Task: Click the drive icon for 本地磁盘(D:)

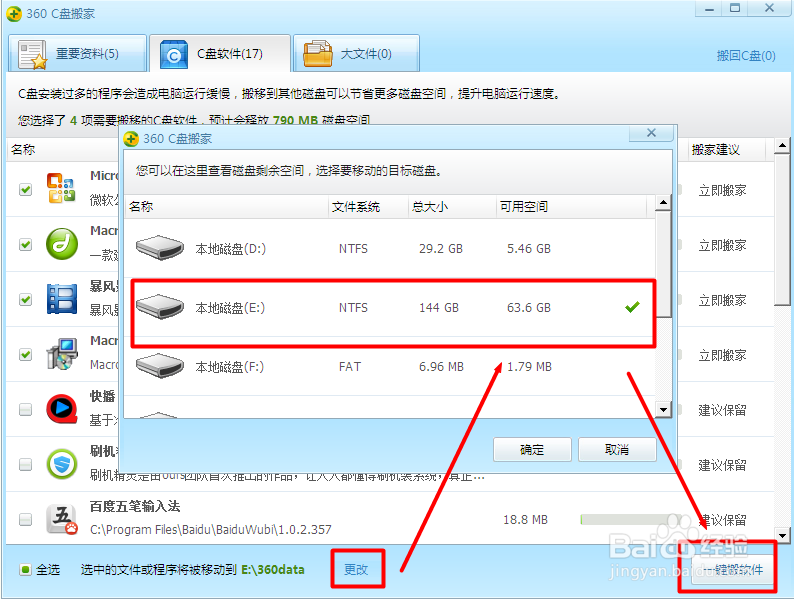Action: (160, 248)
